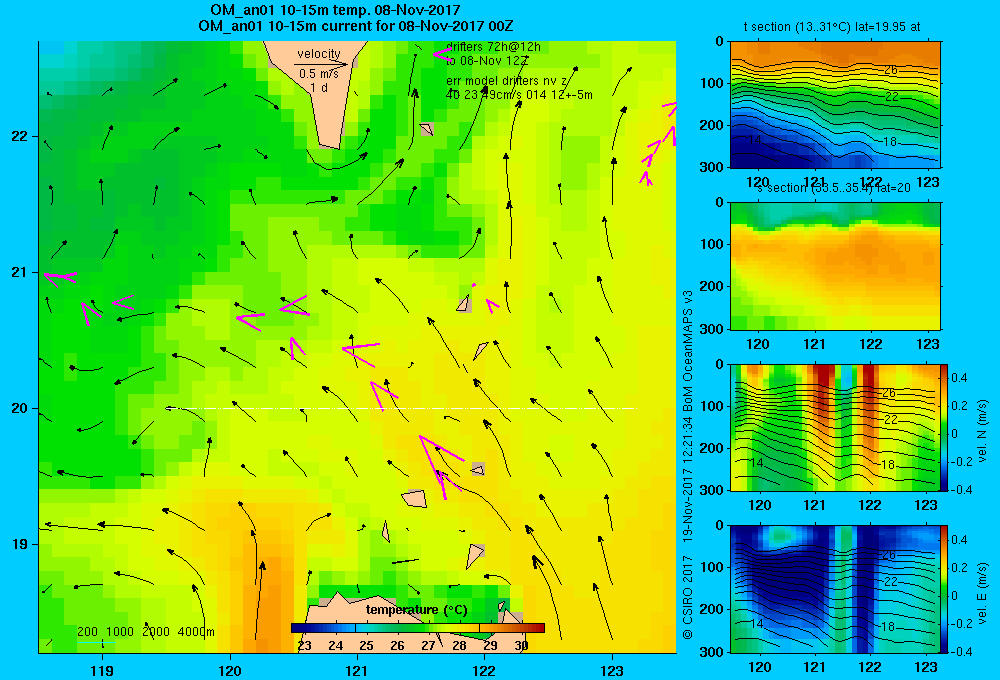Click the value 23 on the temperature colorbar
Screen dimensions: 1000x680
point(304,646)
